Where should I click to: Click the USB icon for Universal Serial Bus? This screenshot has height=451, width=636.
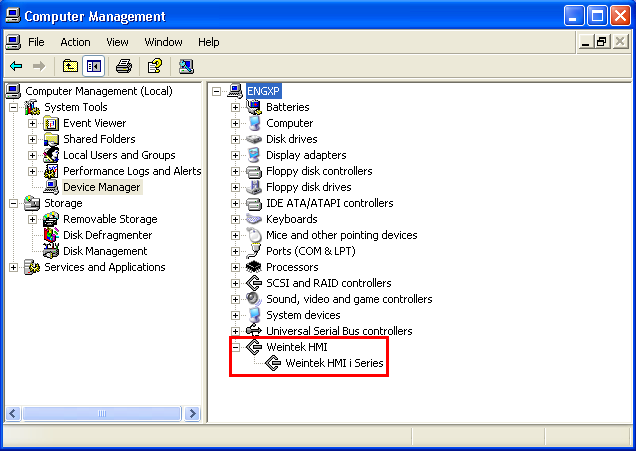tap(254, 331)
